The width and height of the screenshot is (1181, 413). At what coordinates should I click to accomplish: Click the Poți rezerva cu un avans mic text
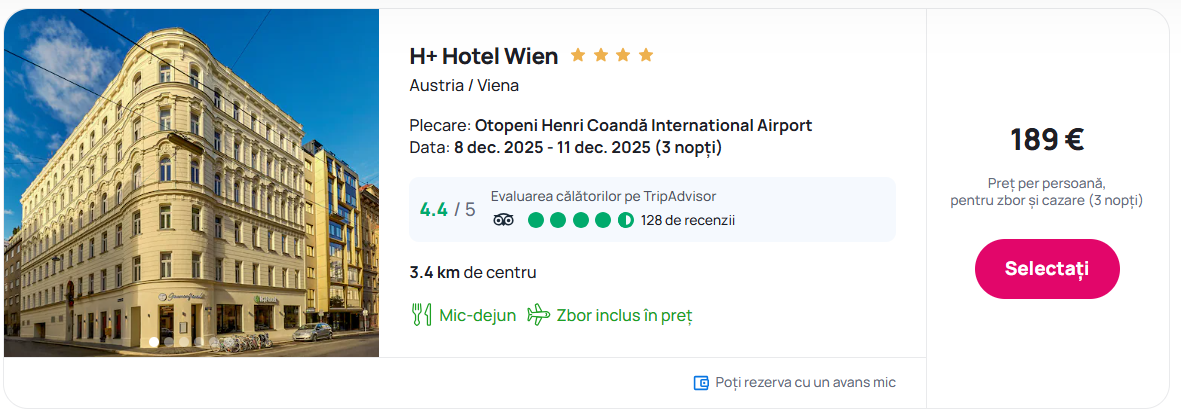click(805, 383)
